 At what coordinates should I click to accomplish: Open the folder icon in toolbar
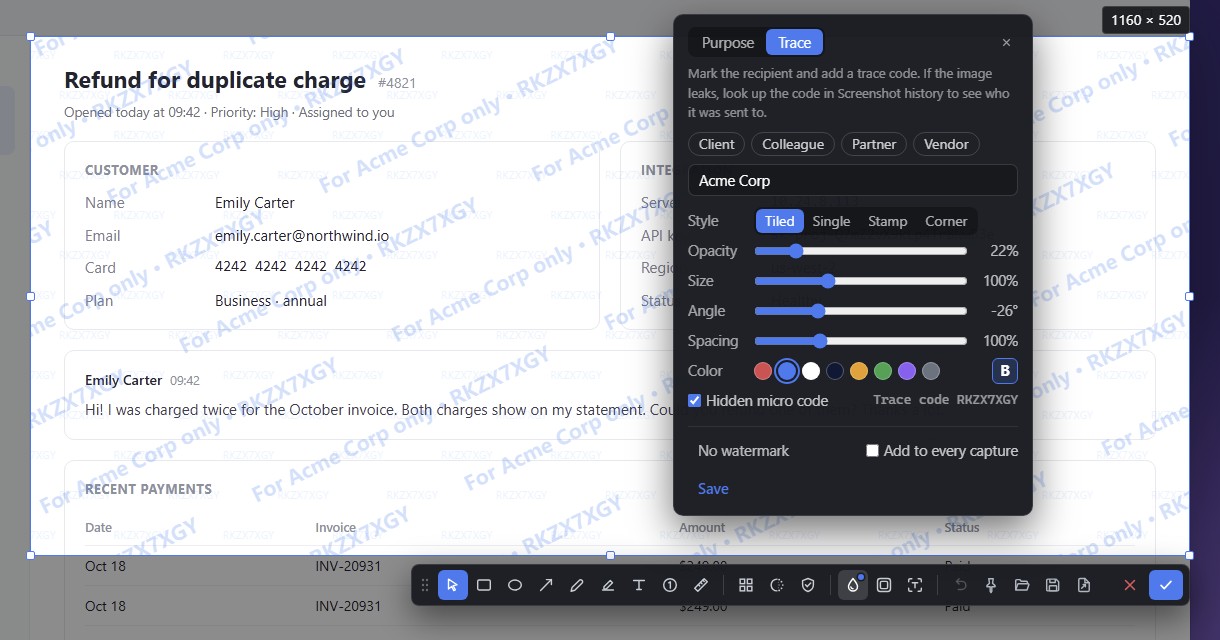tap(1022, 585)
